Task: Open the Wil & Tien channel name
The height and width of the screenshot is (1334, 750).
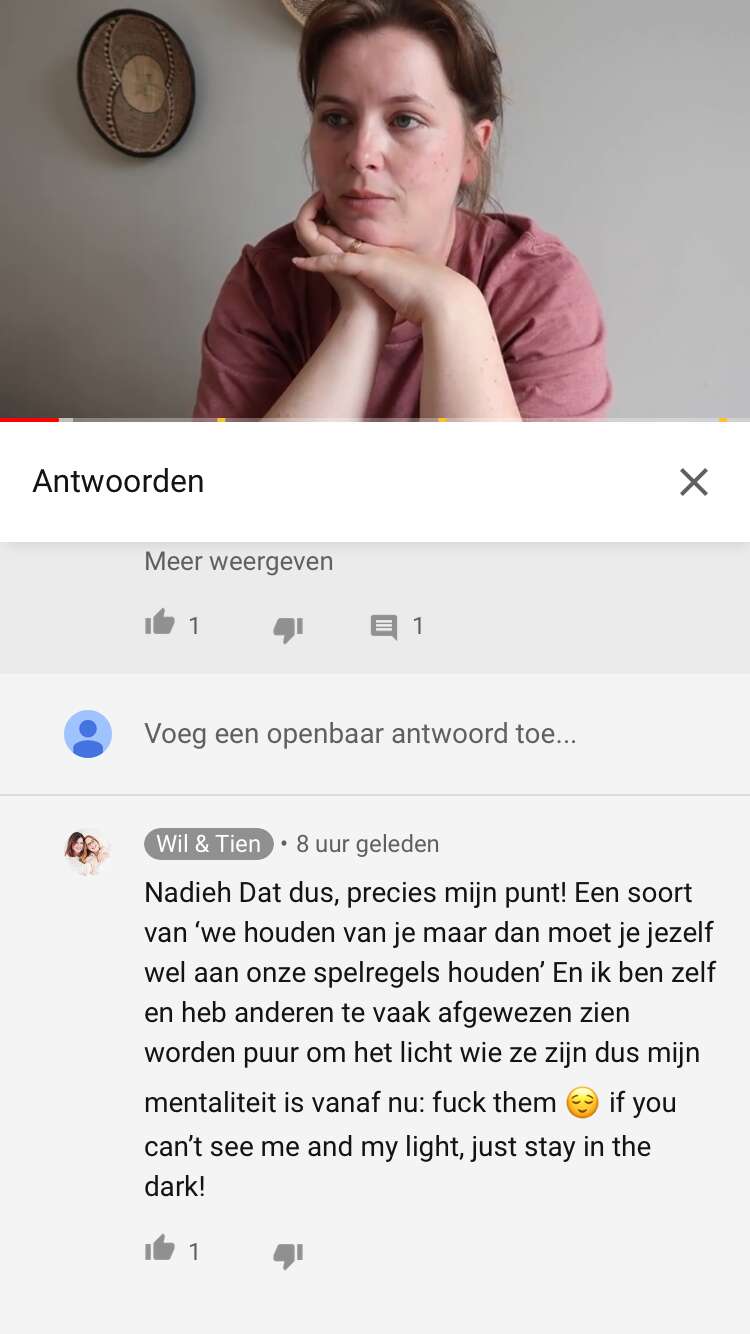Action: click(208, 844)
